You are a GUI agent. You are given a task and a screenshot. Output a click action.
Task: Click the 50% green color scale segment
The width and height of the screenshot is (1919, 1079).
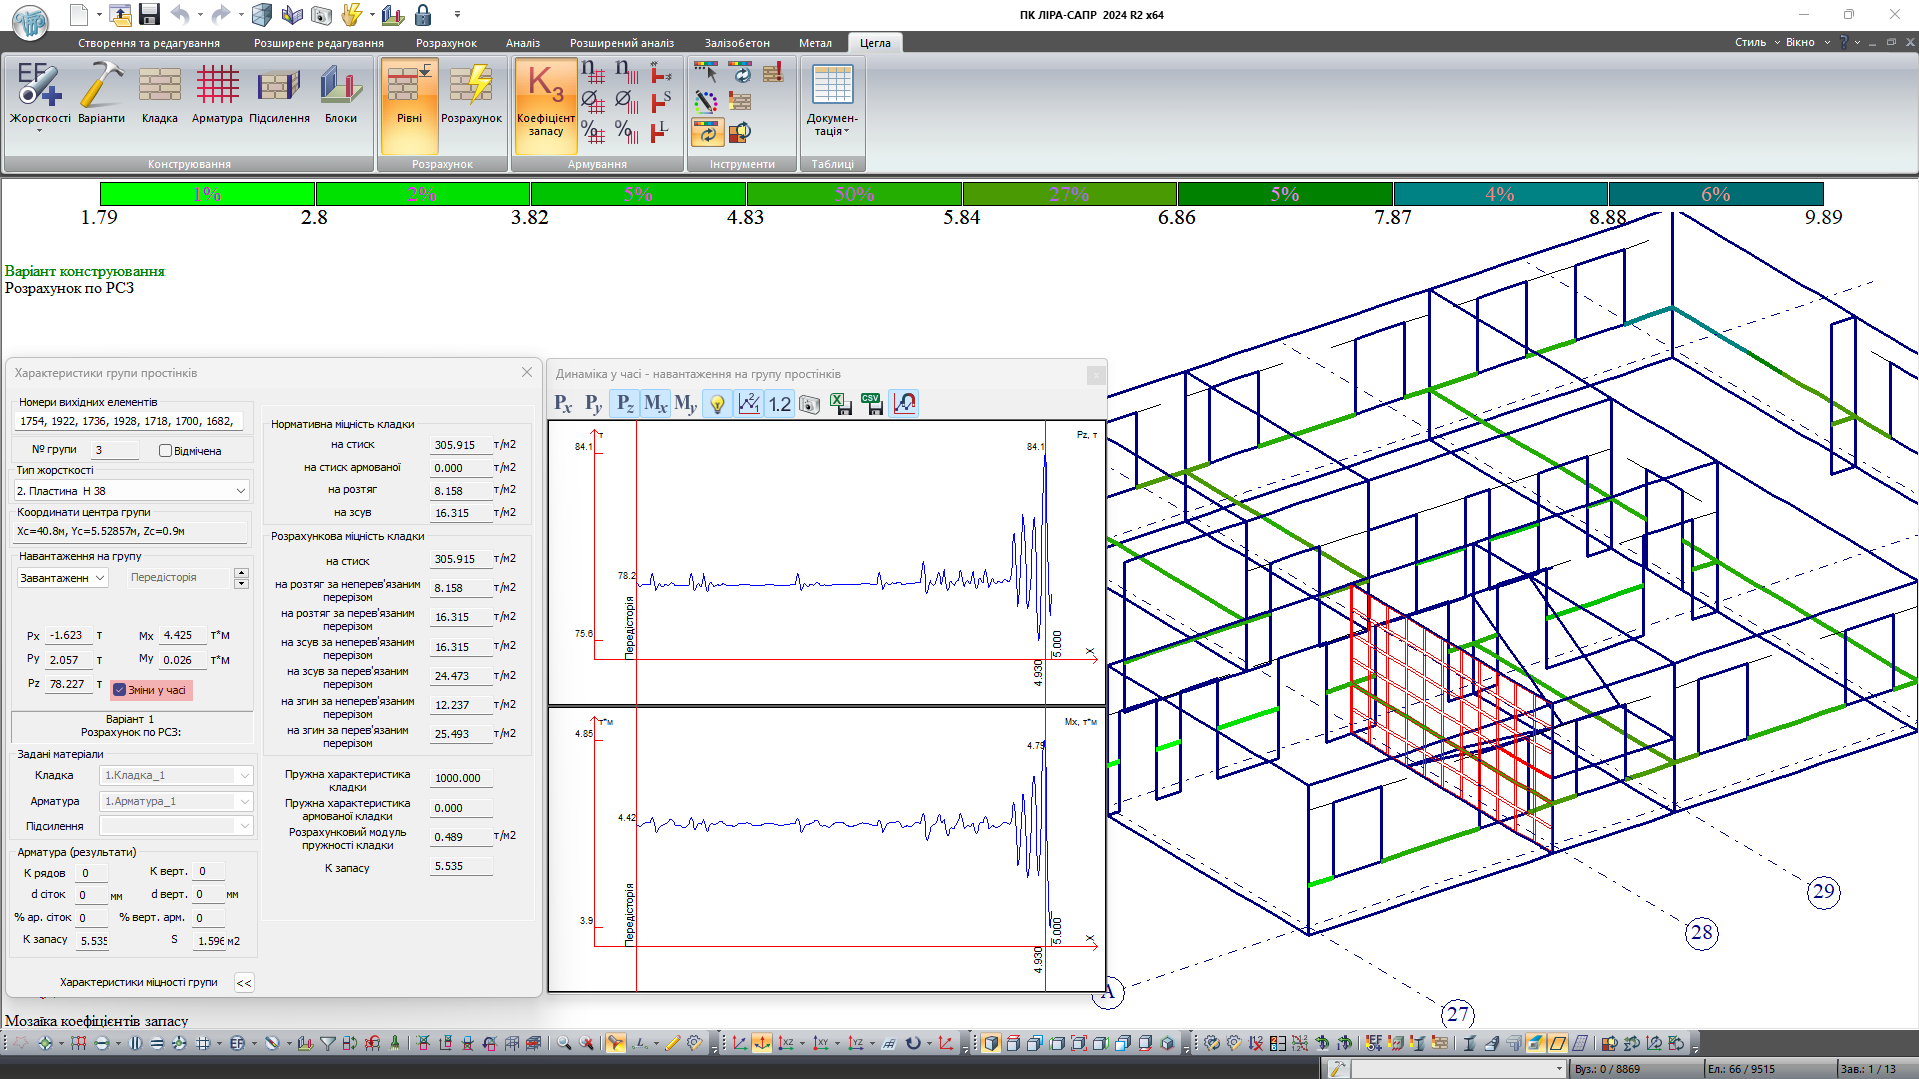pyautogui.click(x=854, y=194)
